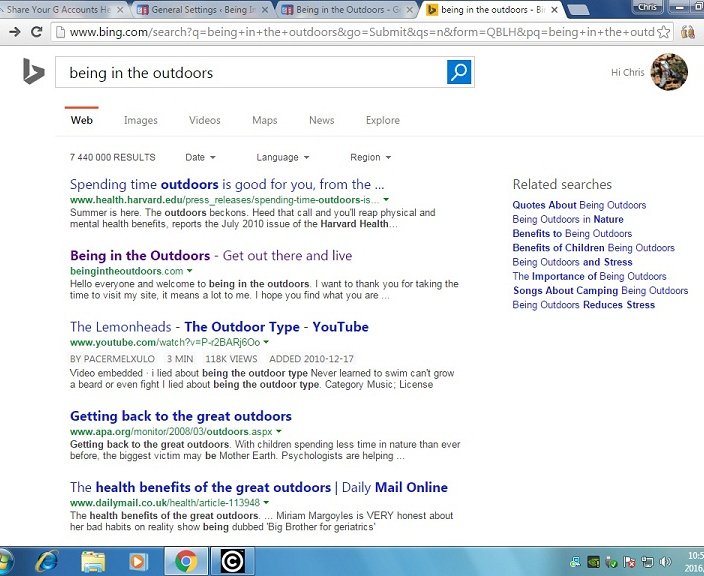
Task: Open File Explorer folder in taskbar
Action: (x=93, y=562)
